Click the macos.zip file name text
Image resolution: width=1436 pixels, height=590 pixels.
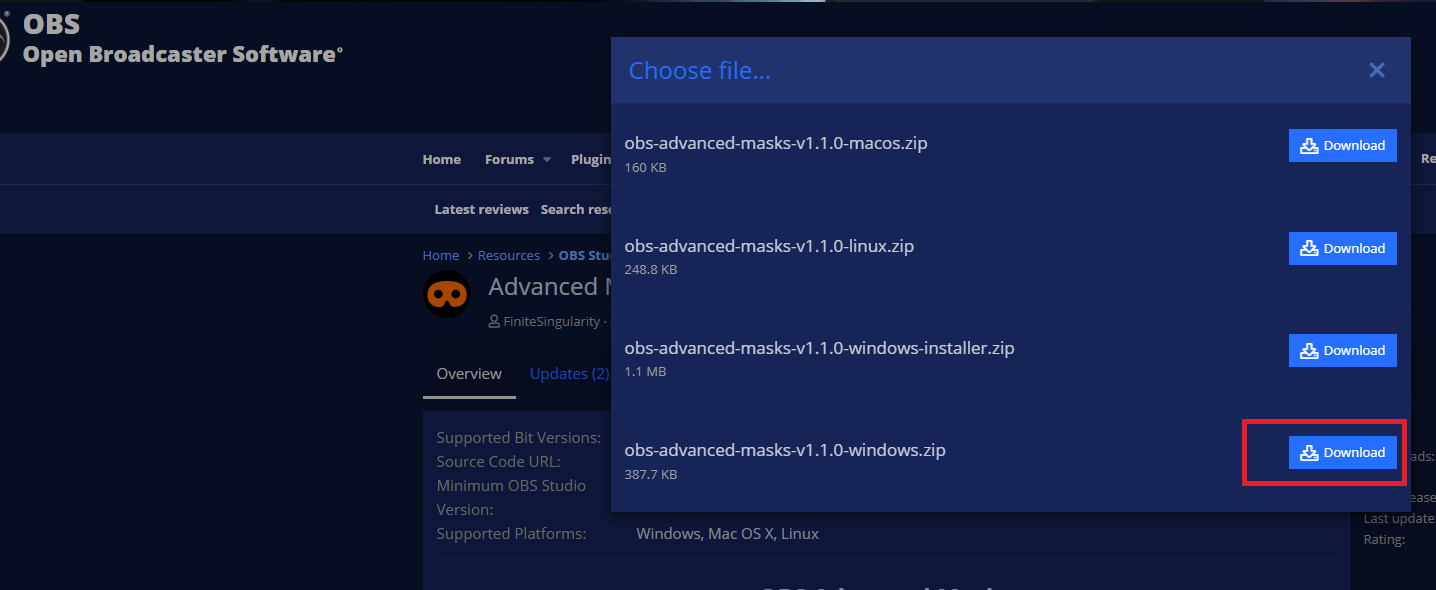point(776,143)
